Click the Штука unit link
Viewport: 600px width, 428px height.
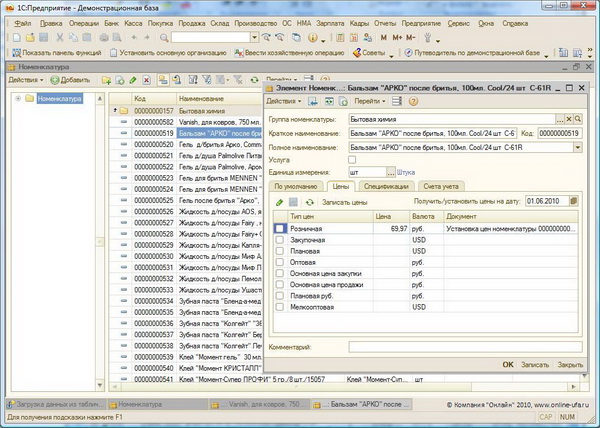coord(406,173)
